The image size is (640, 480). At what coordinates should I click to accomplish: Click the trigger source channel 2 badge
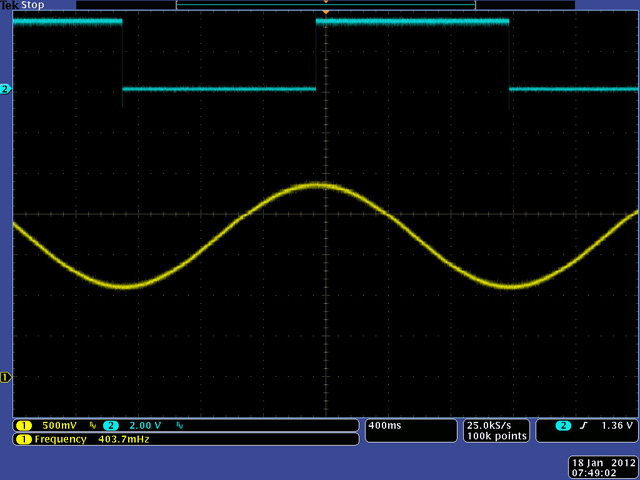pos(563,425)
